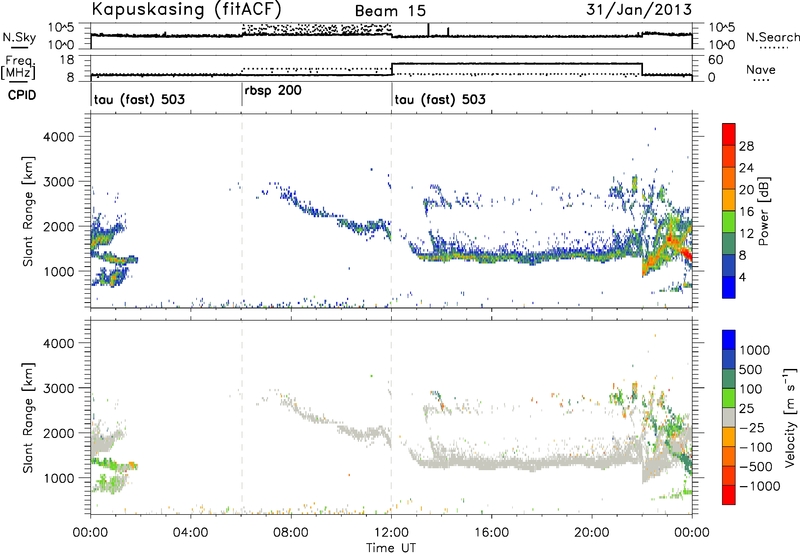This screenshot has height=554, width=800.
Task: Click 'Slant Range [km]' label of Velocity panel
Action: click(x=28, y=417)
